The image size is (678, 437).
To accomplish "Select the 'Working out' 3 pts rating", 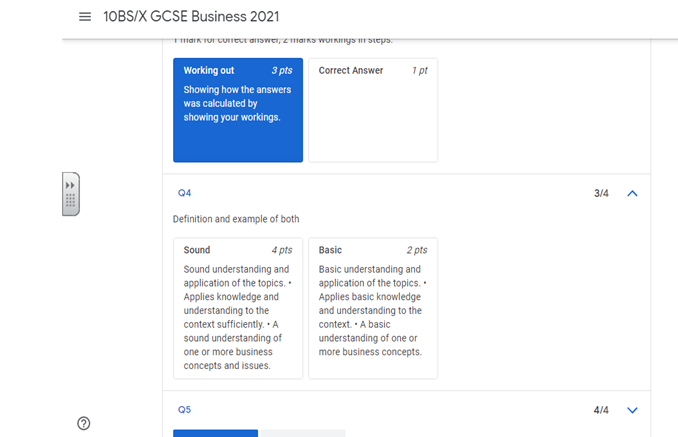I will [237, 109].
